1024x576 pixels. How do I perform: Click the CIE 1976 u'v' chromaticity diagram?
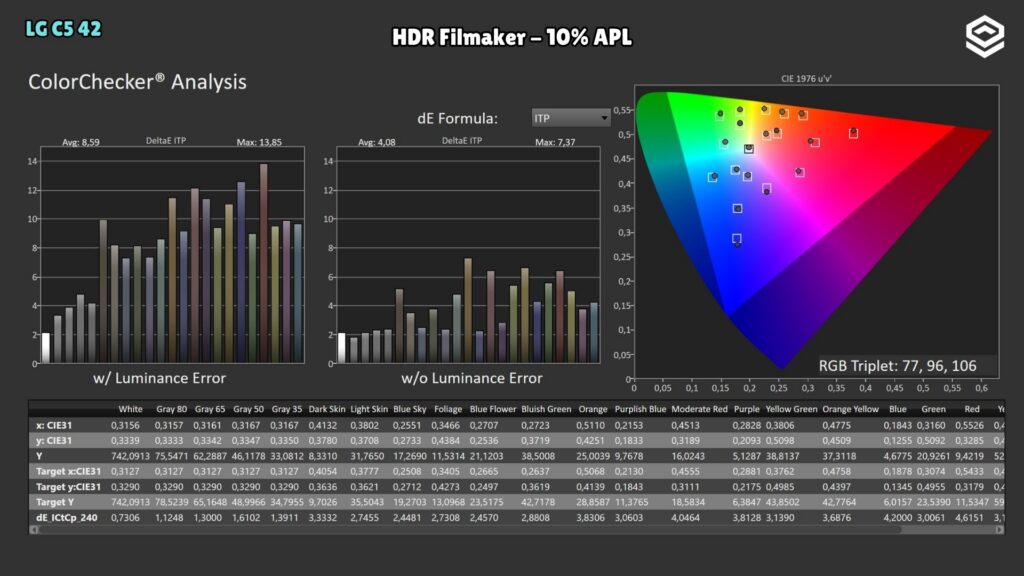[x=816, y=231]
